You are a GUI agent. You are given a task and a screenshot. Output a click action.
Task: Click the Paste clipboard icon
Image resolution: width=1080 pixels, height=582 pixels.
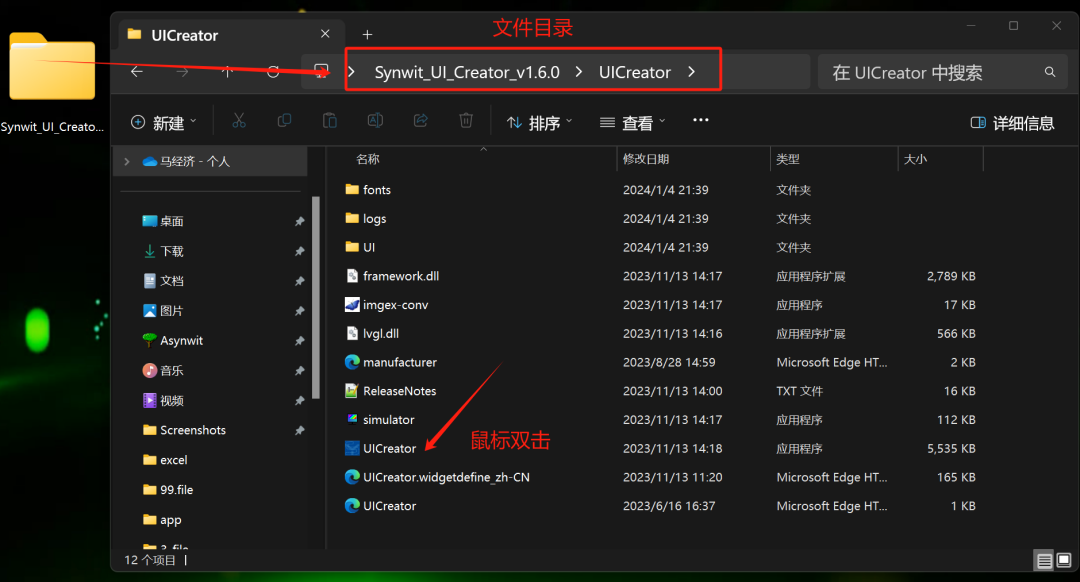[x=329, y=121]
